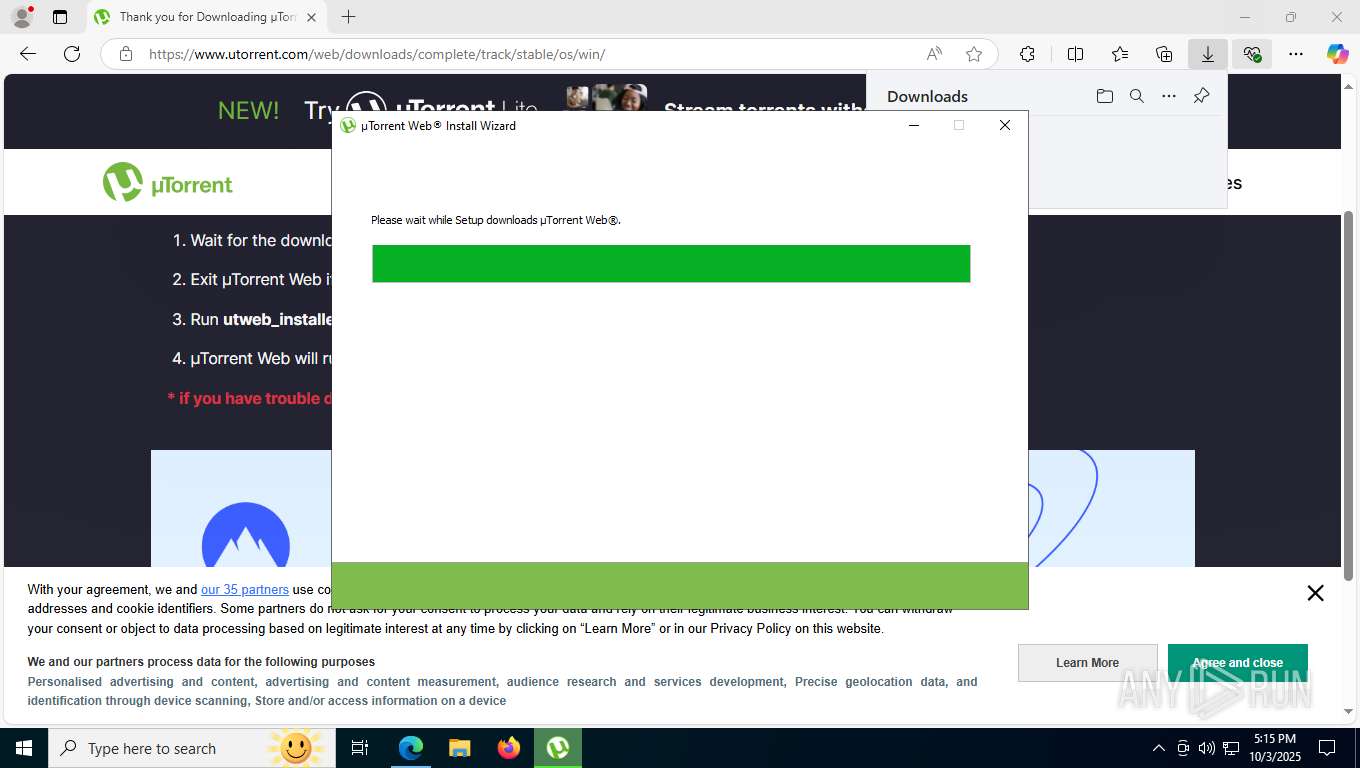Open Browser essentials heart icon
This screenshot has height=768, width=1360.
1252,54
